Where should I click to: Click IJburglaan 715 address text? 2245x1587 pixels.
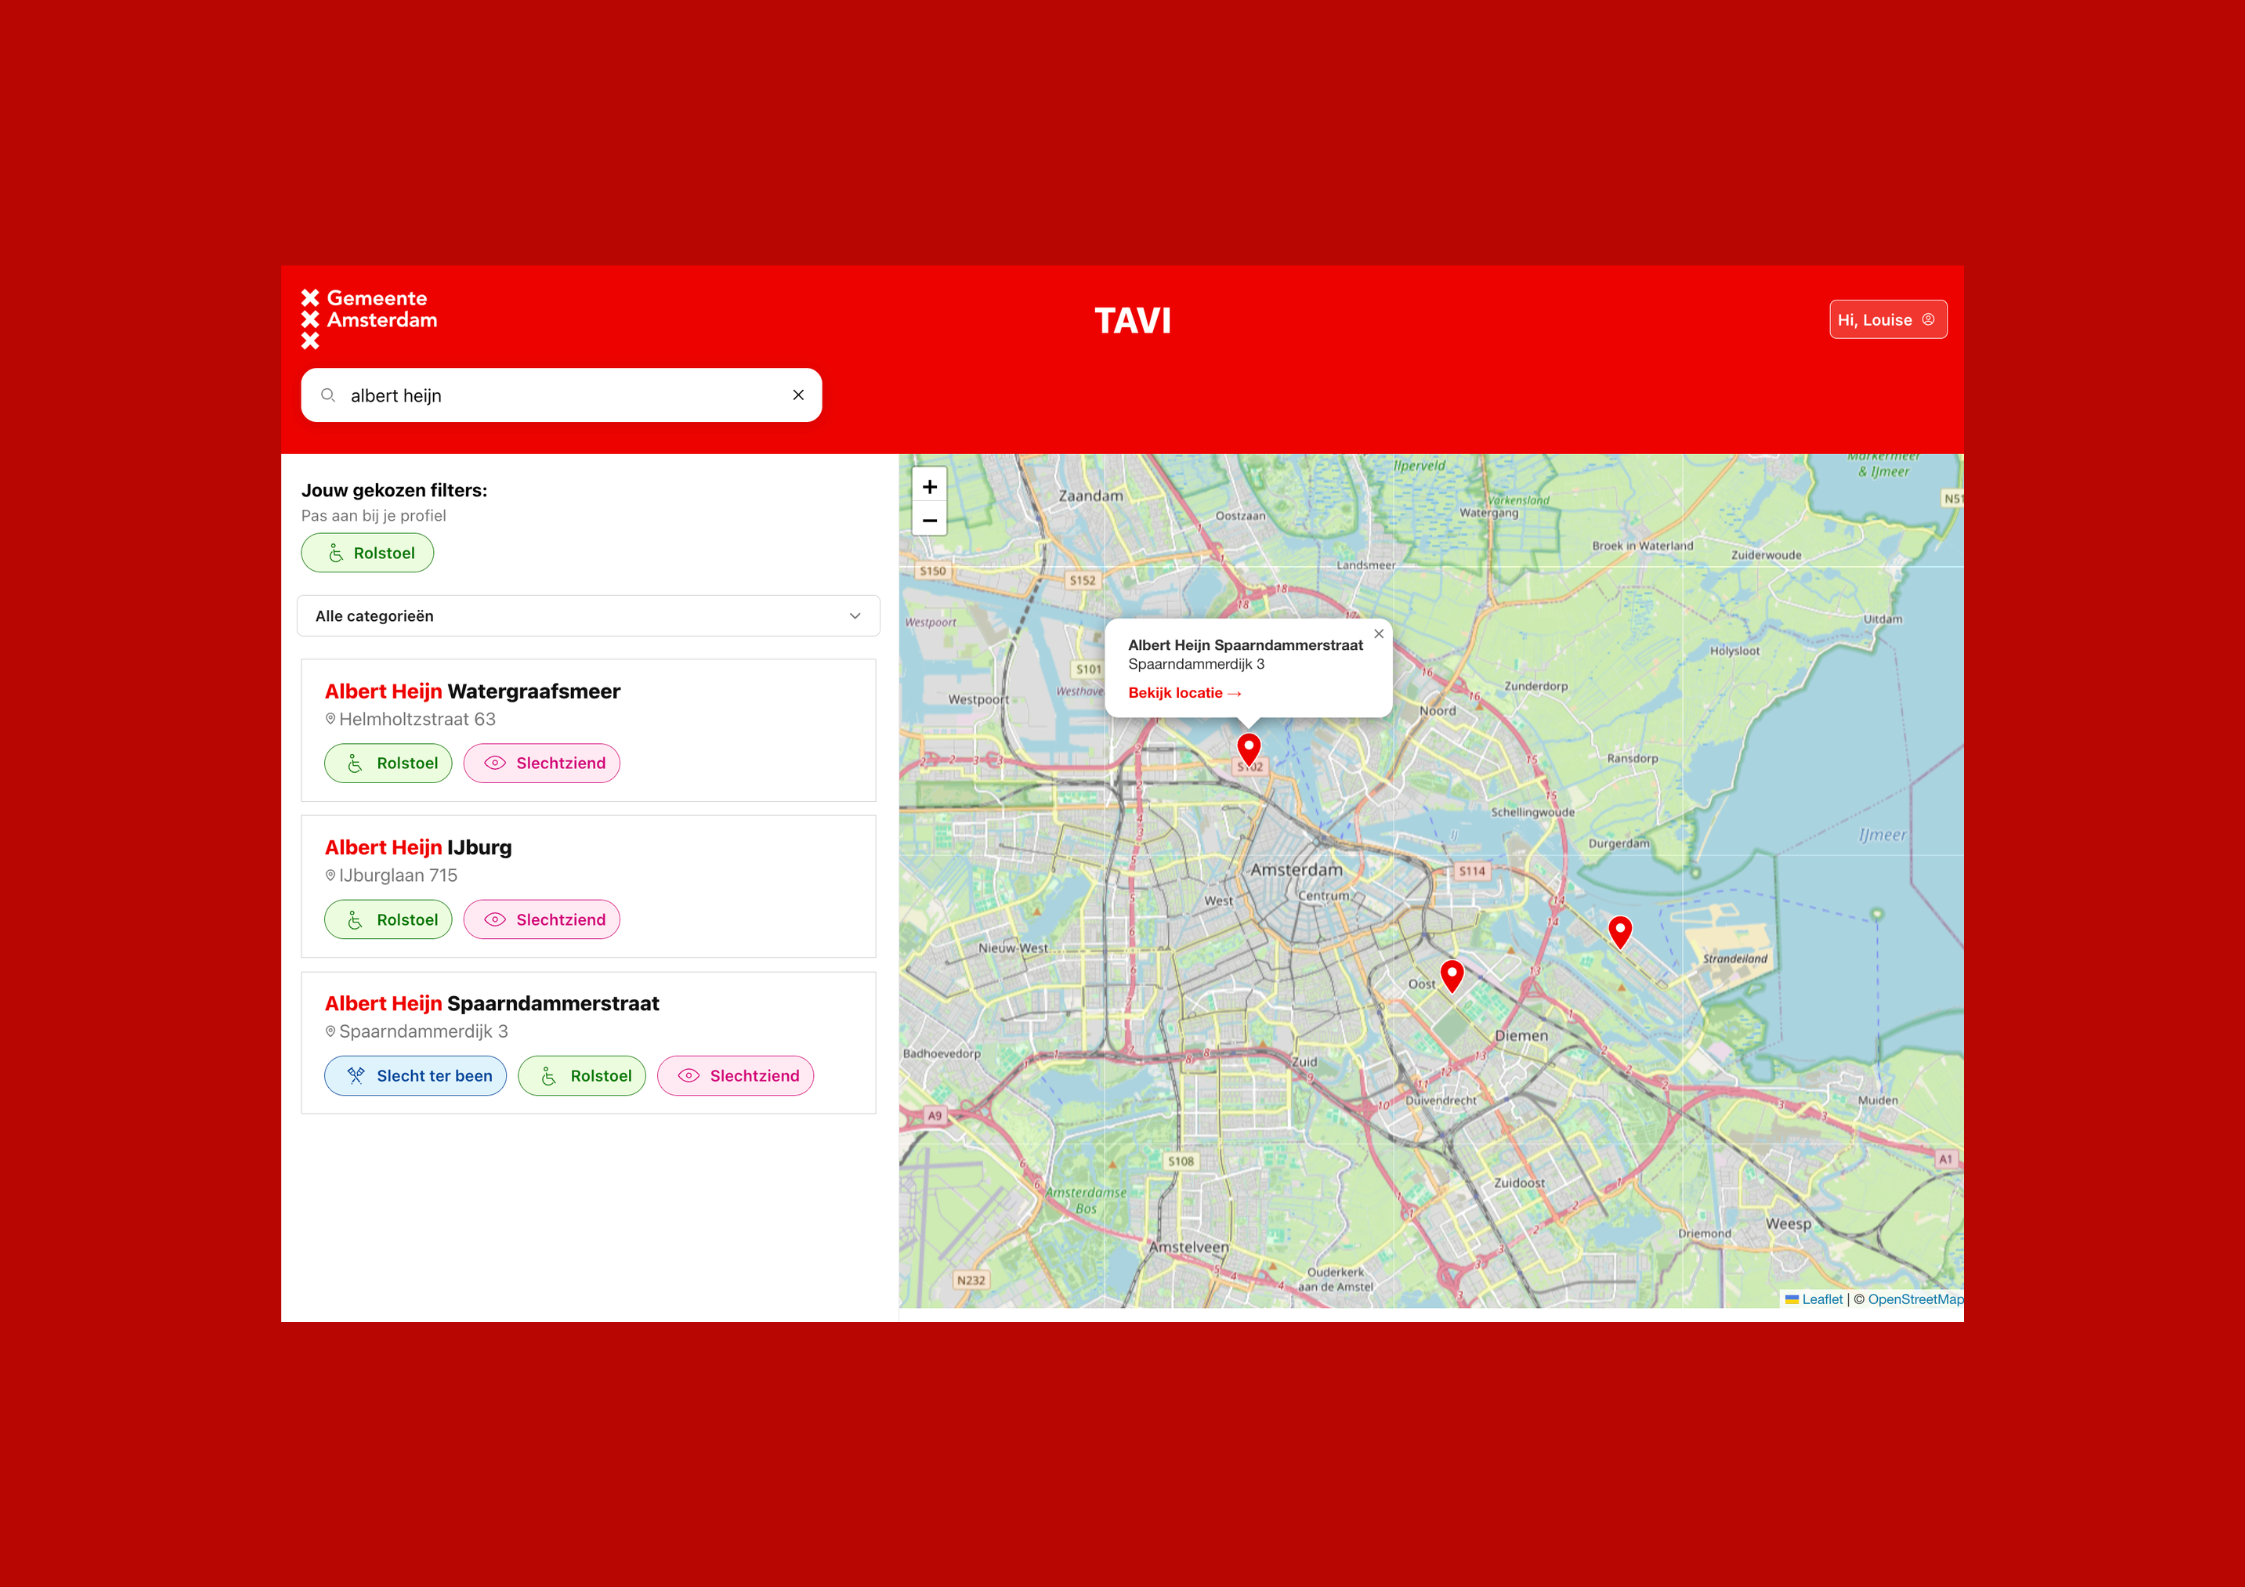click(398, 875)
